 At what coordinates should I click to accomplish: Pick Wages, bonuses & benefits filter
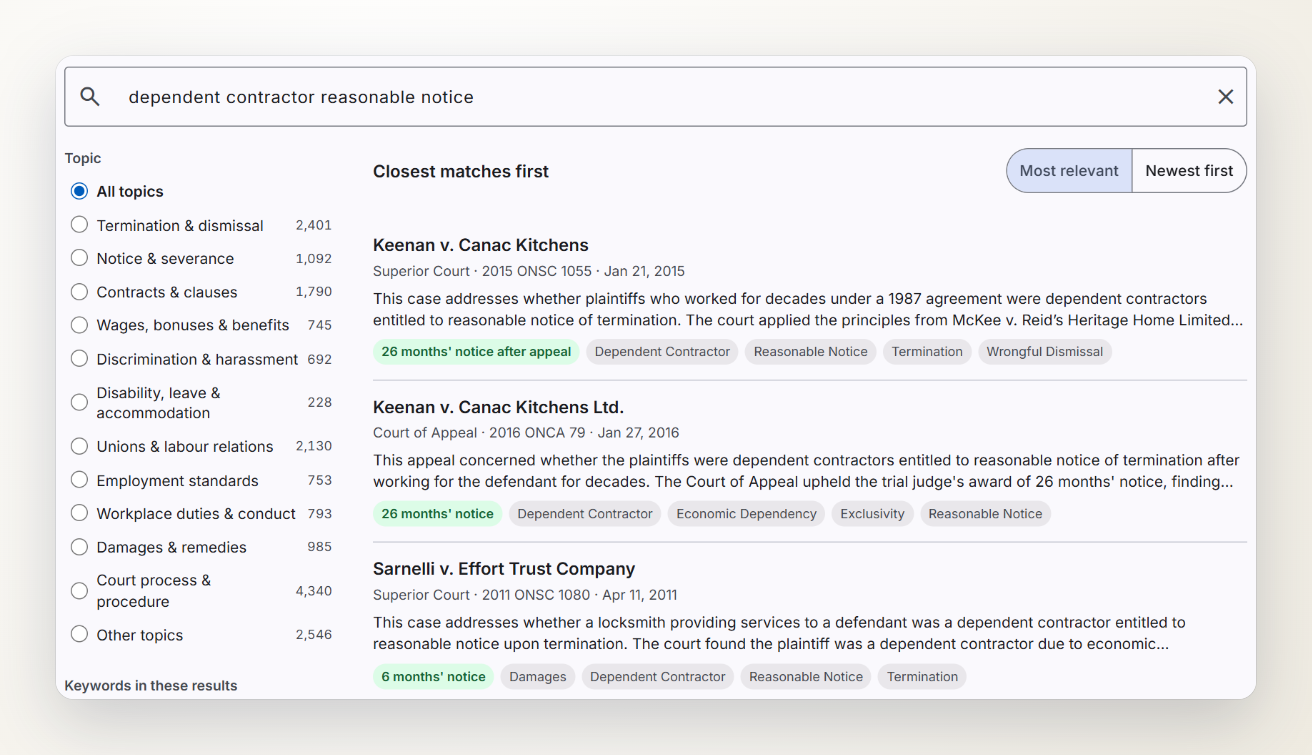click(79, 325)
